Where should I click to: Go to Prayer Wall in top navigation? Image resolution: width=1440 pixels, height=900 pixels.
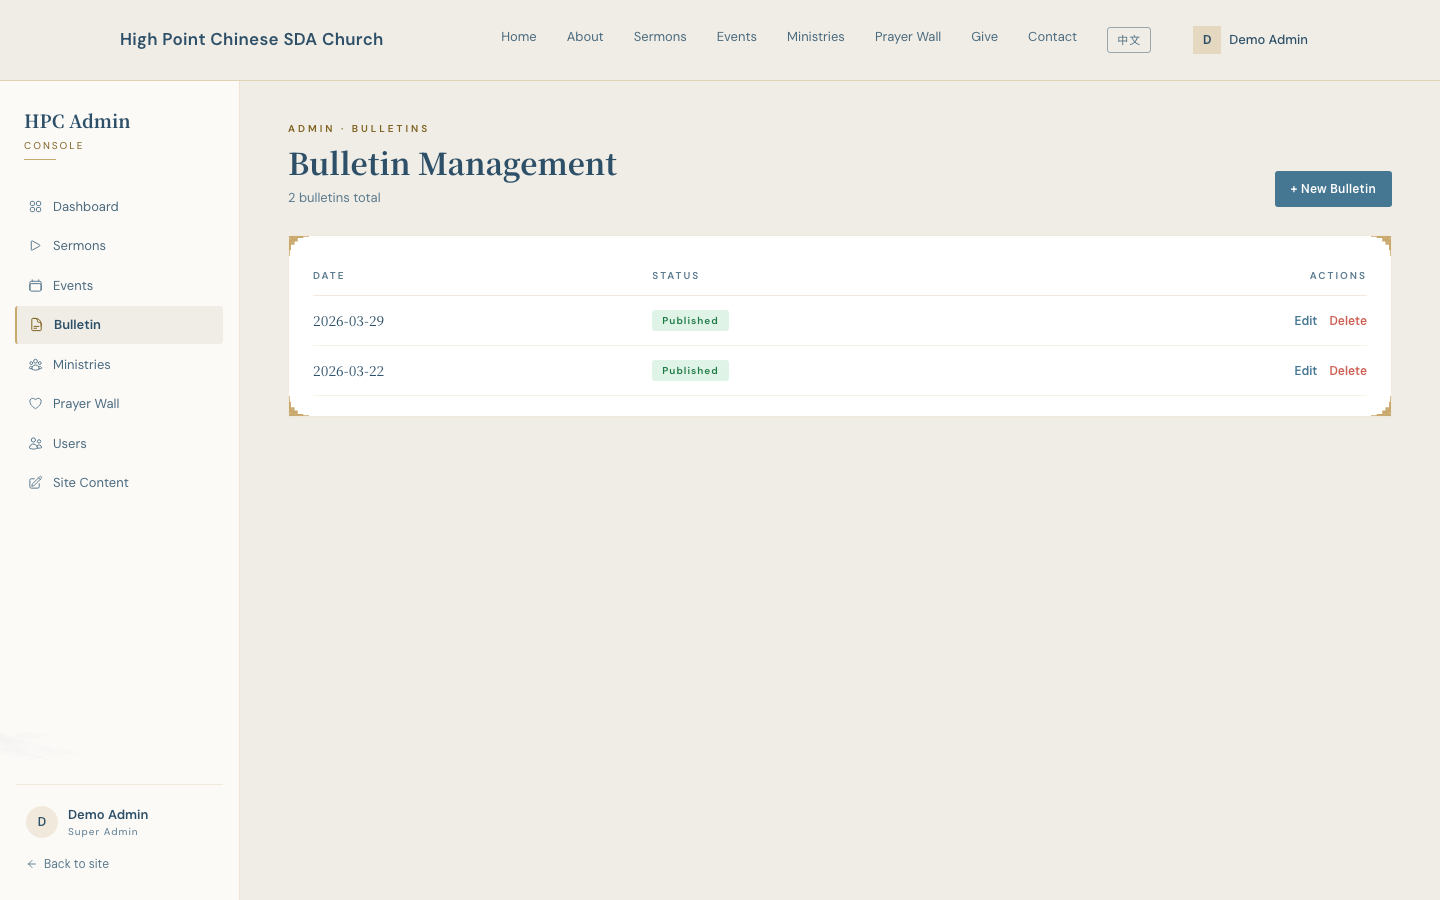908,37
